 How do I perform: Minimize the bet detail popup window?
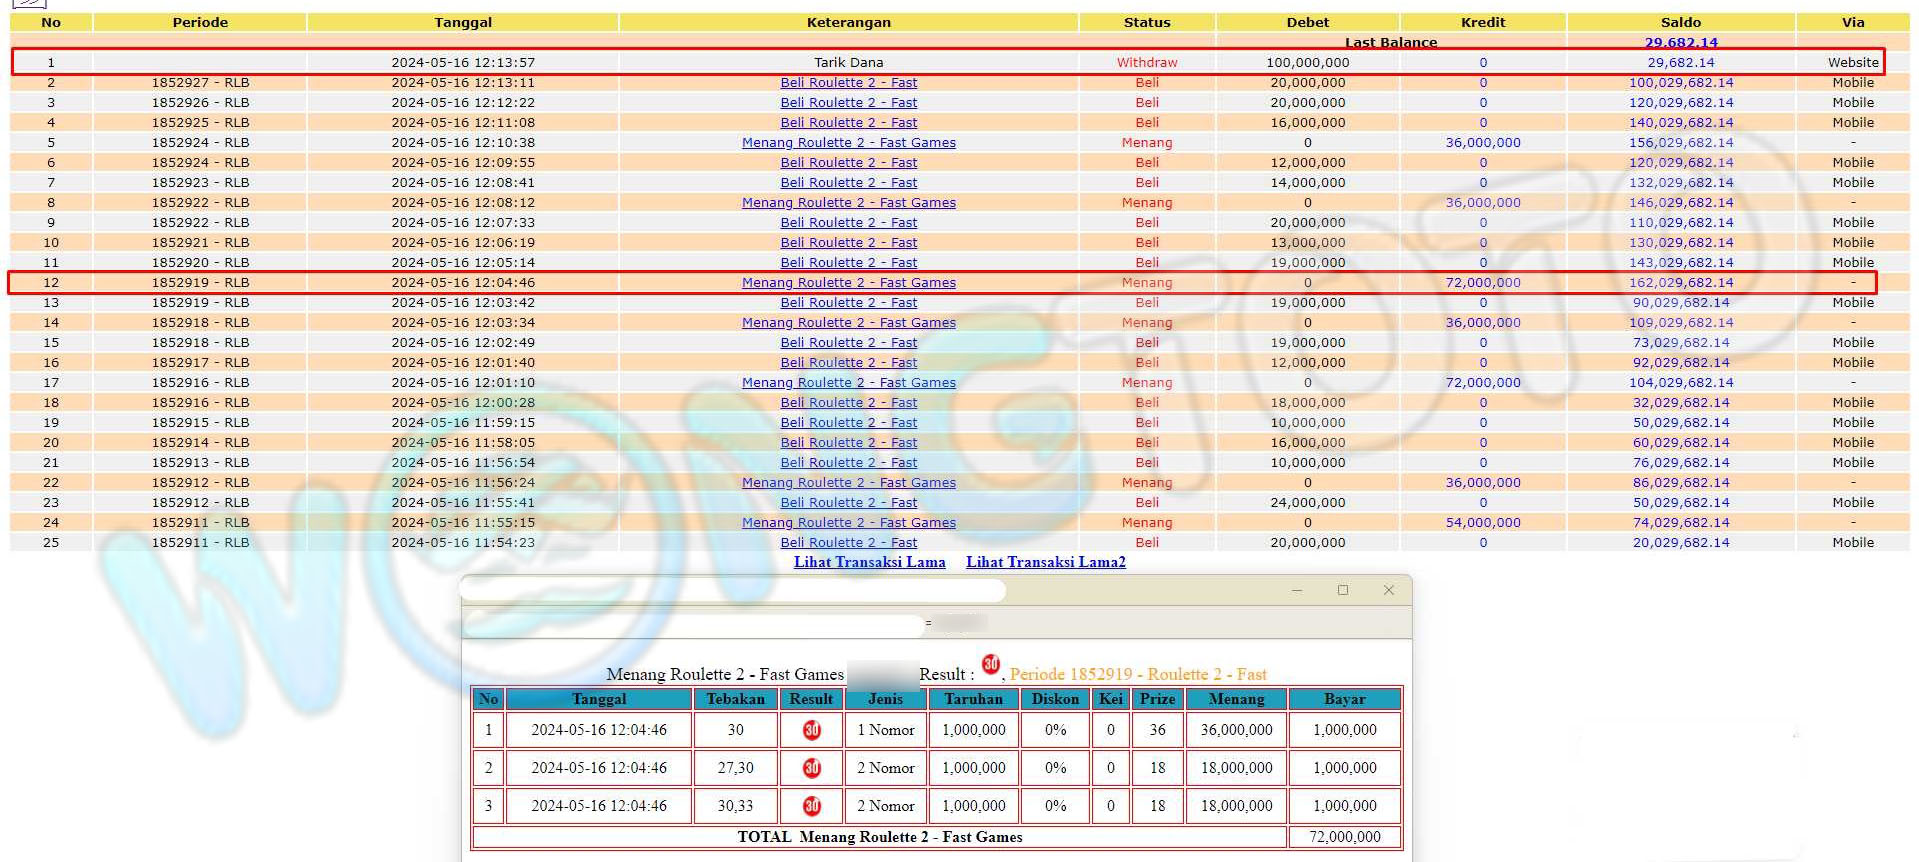1297,590
